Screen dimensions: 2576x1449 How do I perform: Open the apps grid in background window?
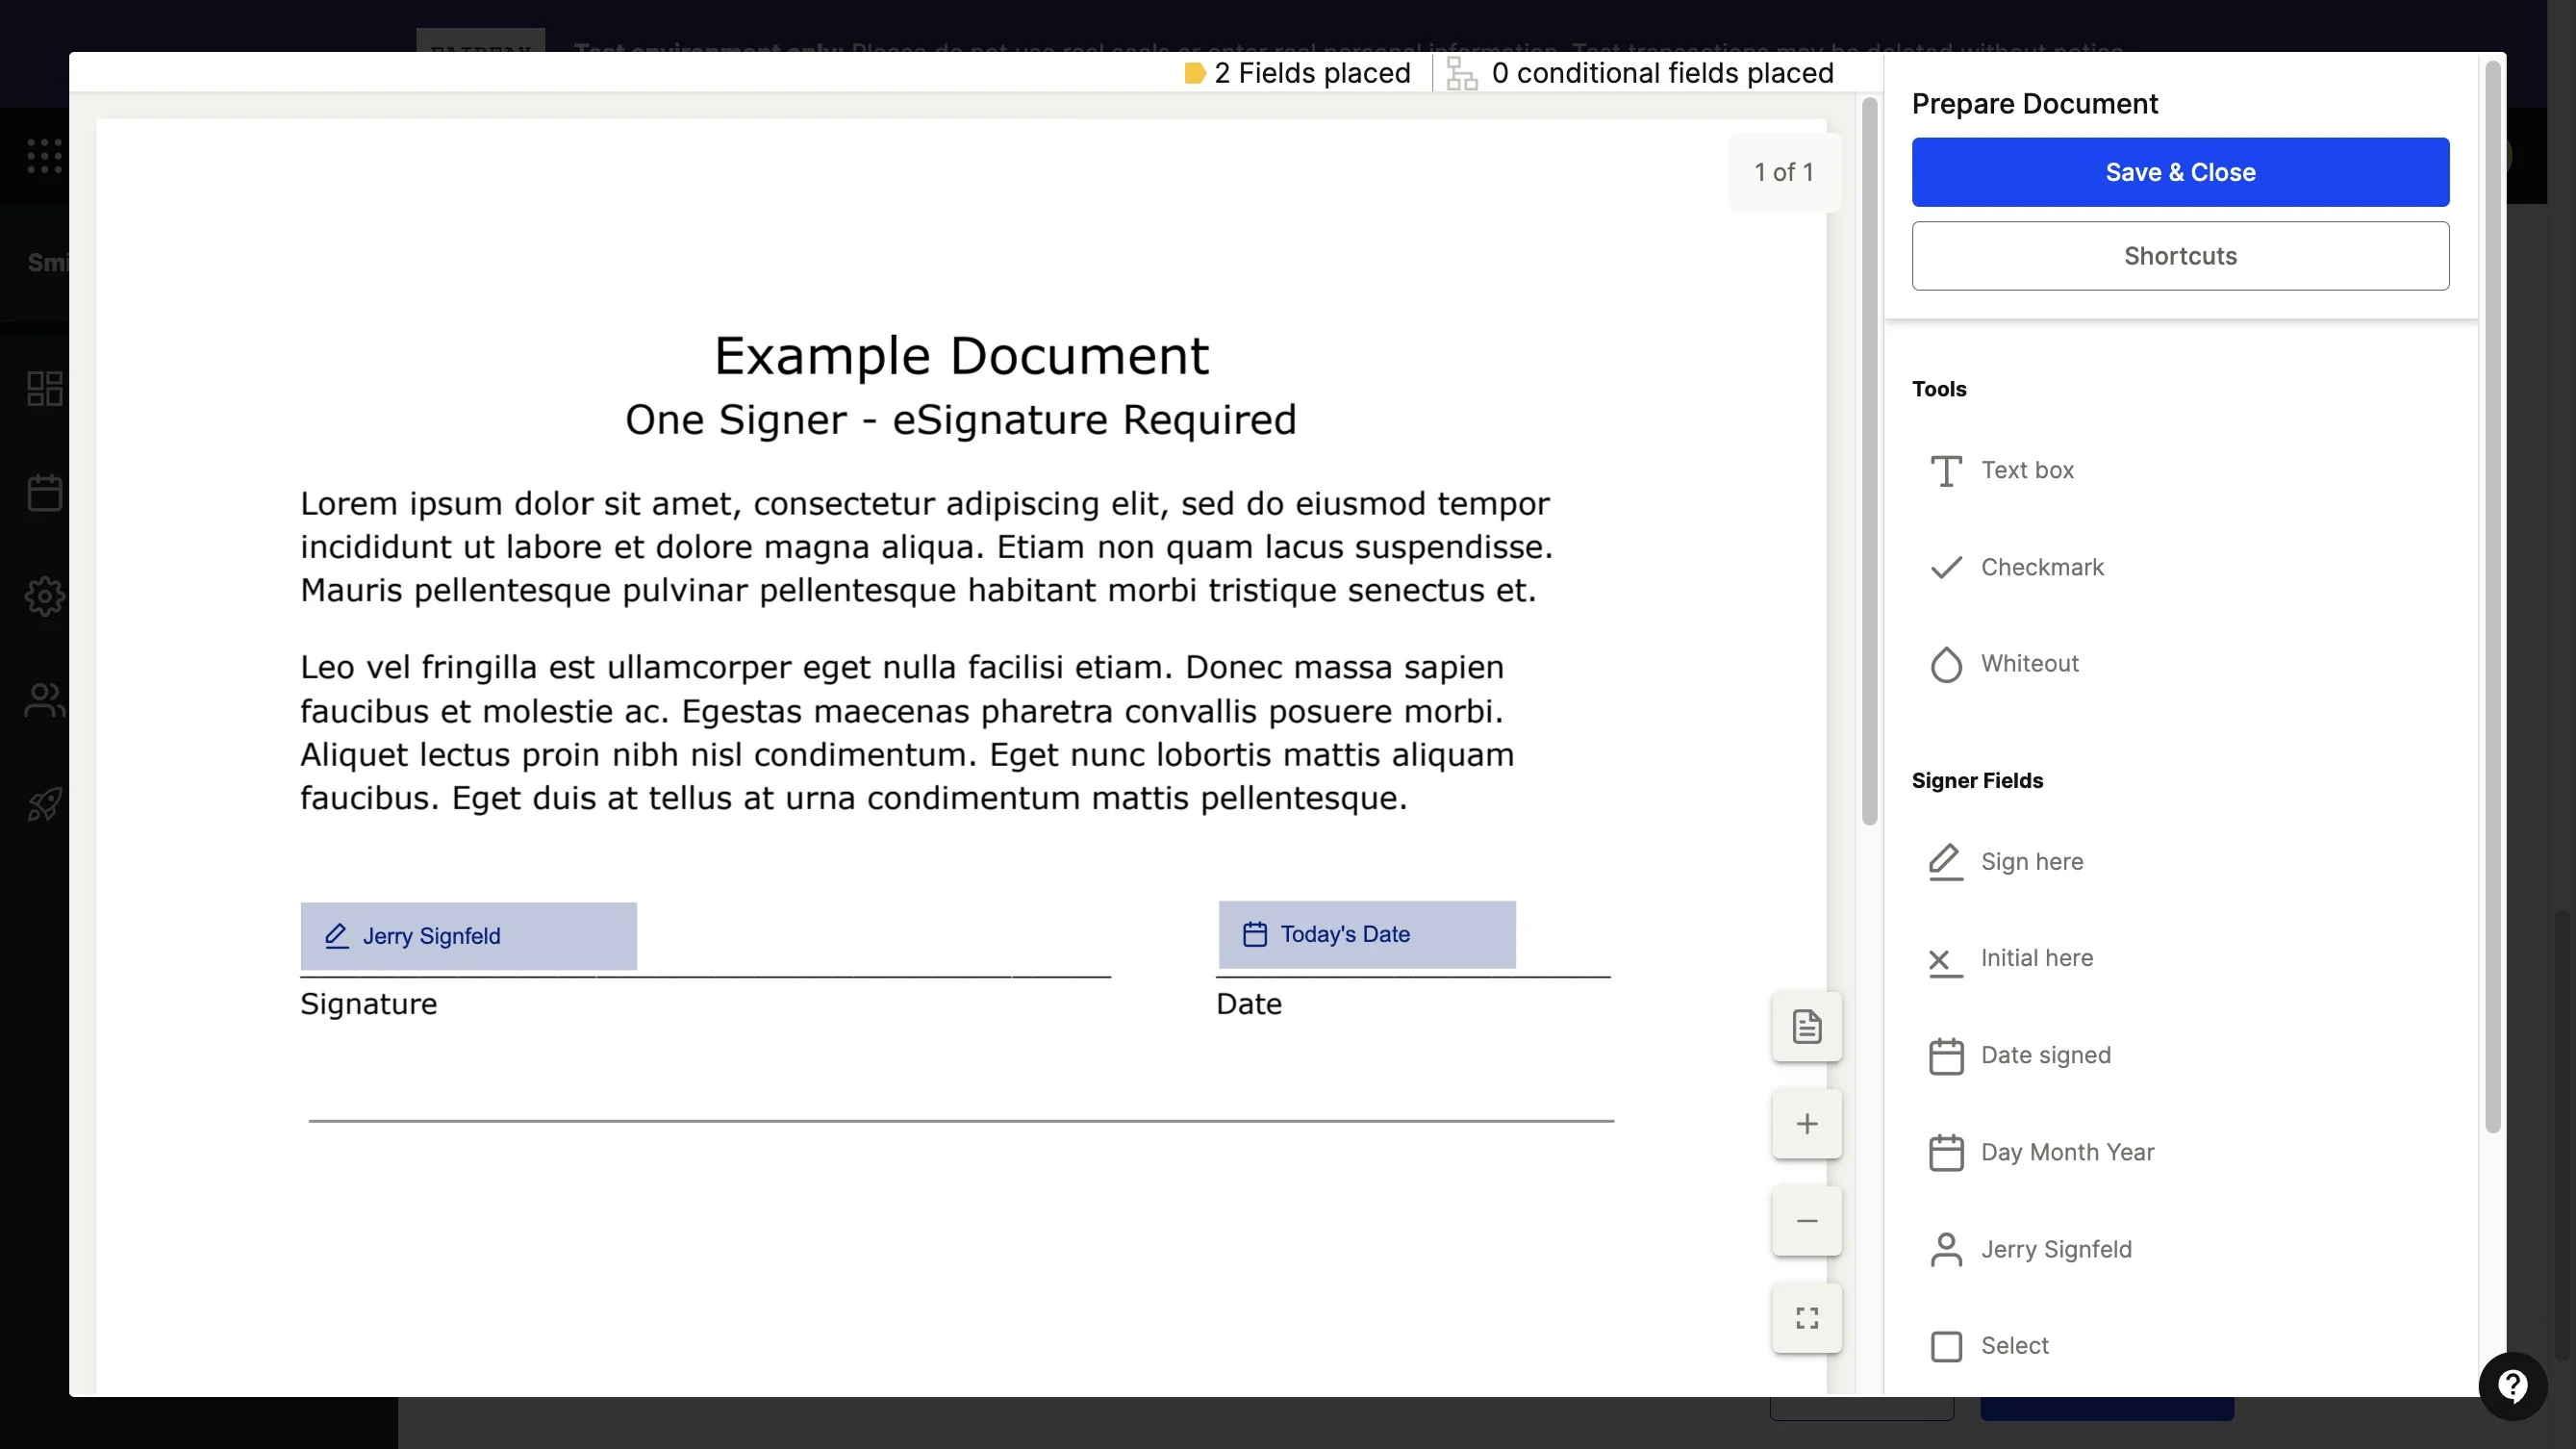(x=44, y=156)
